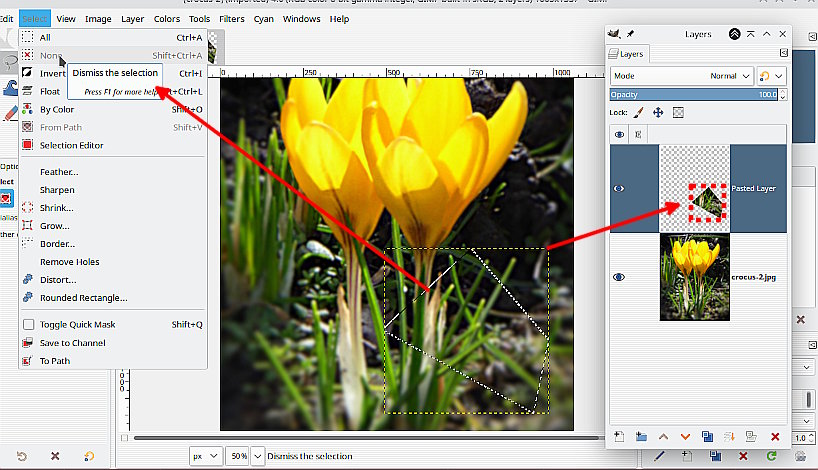Switch to the Layers tab

point(626,54)
